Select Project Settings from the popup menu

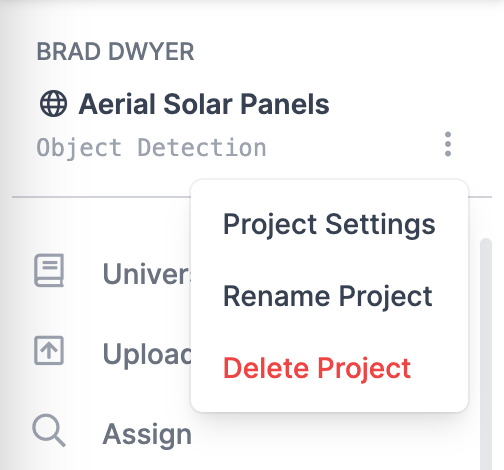[329, 224]
